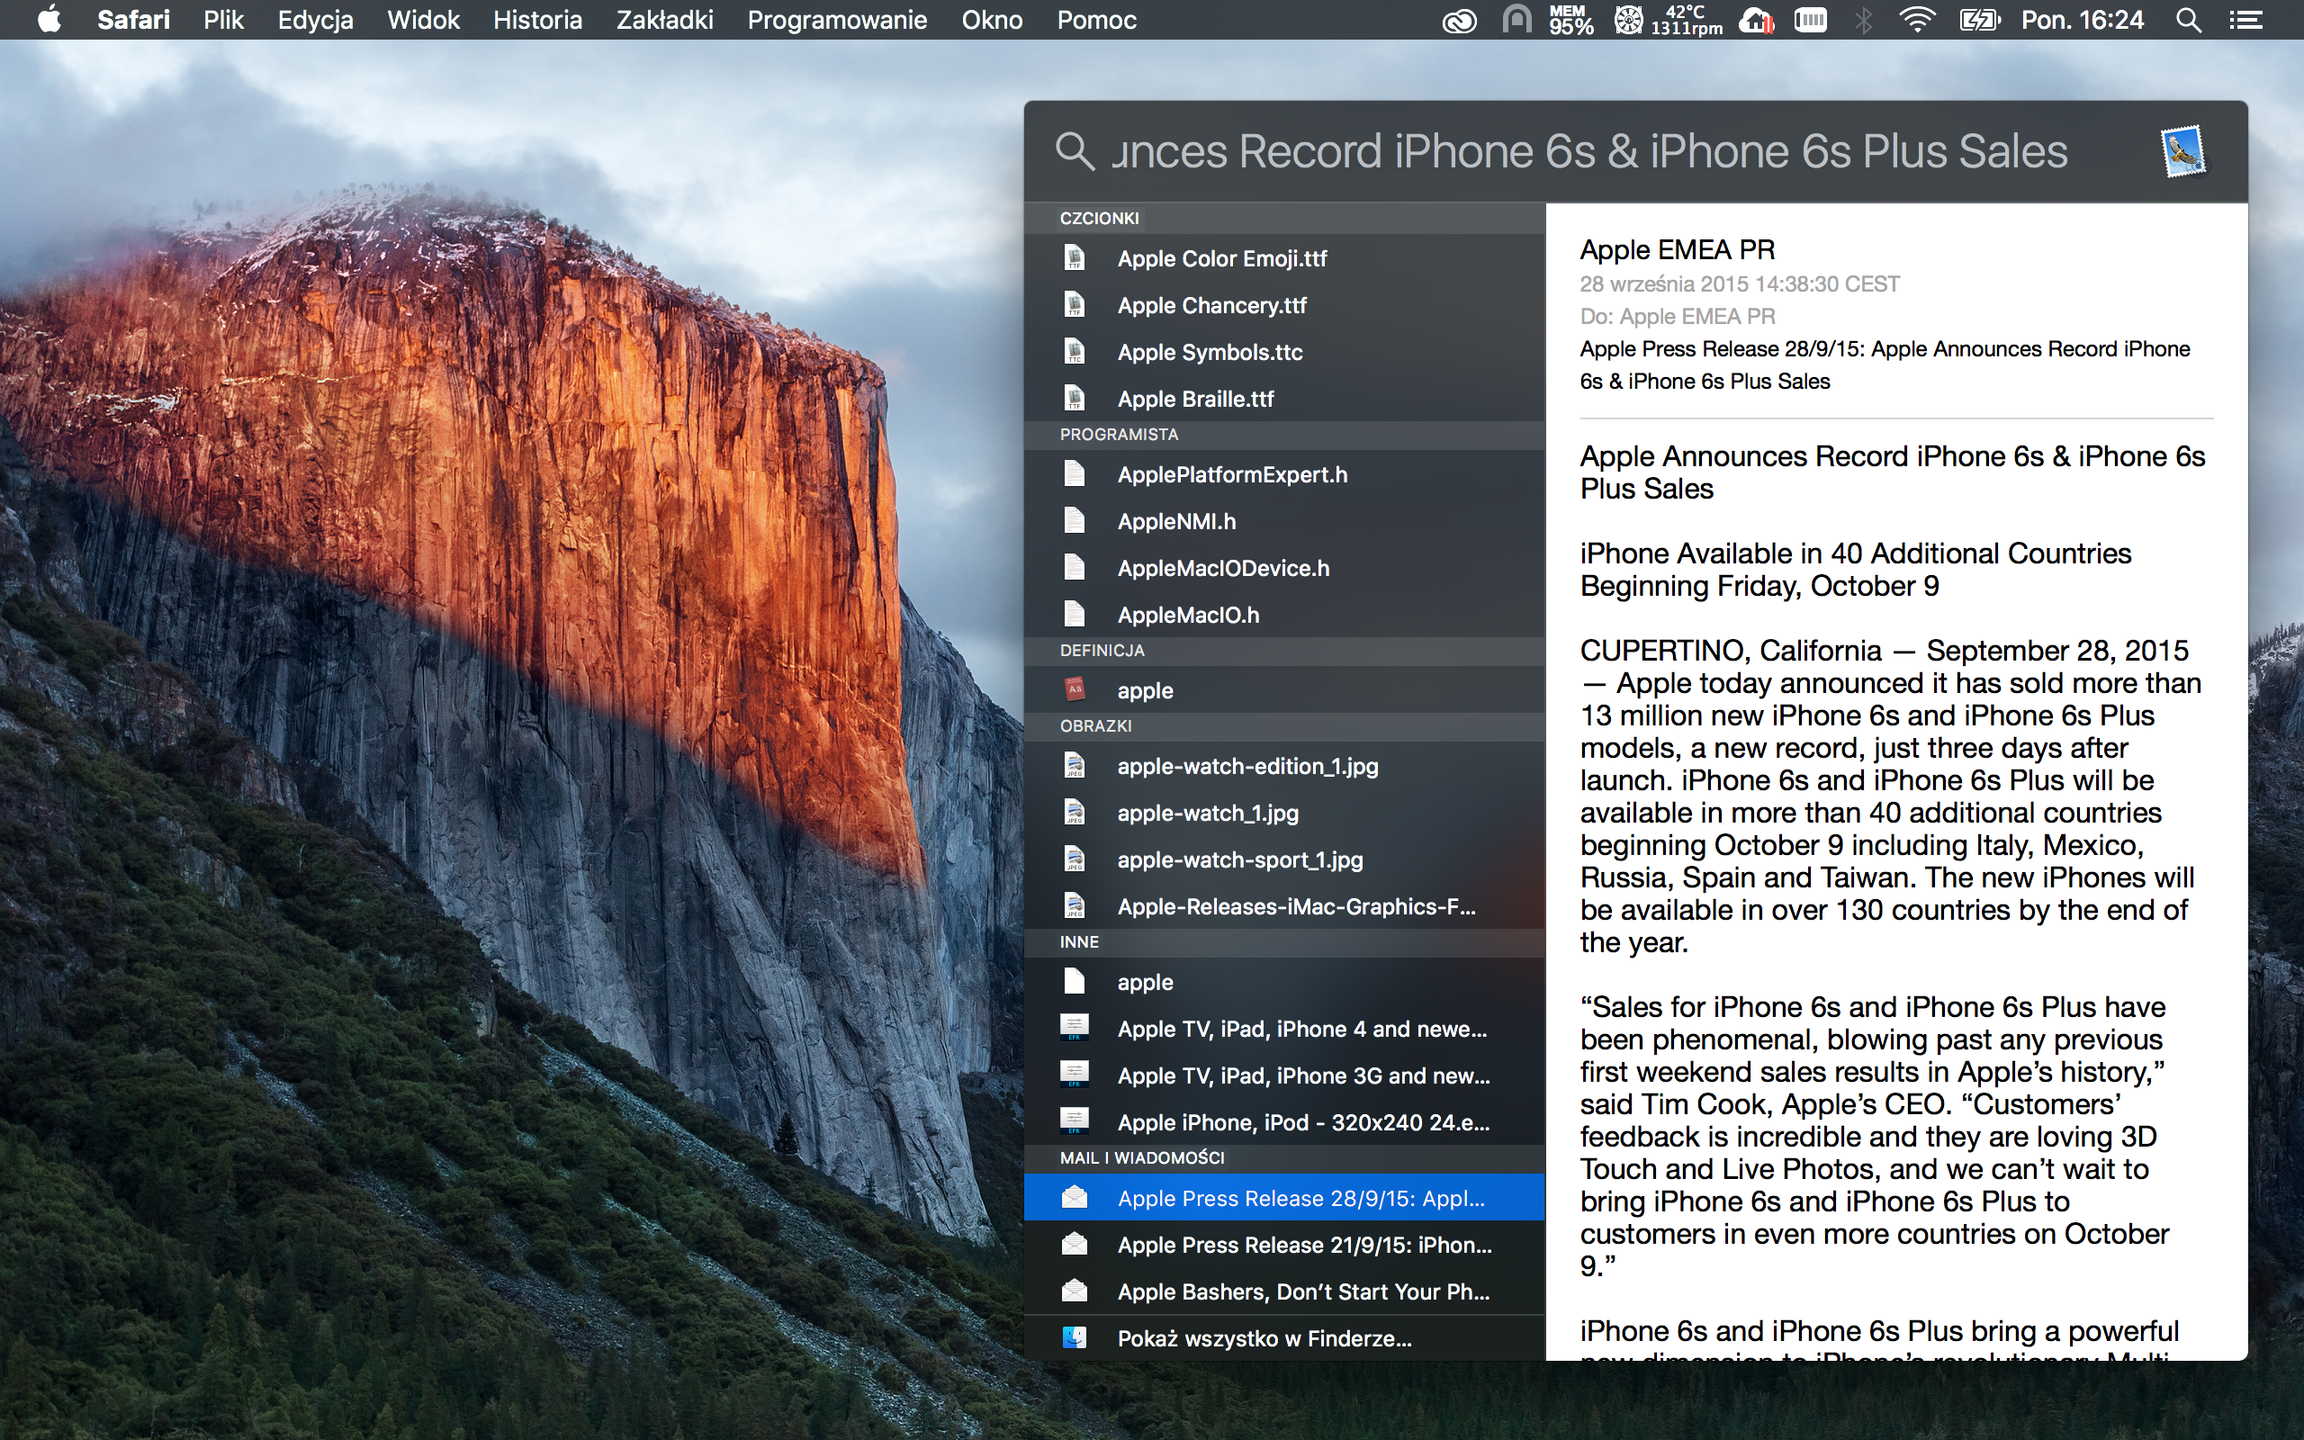Screen dimensions: 2304x1440
Task: Click the clock Pon. 16:24
Action: click(2082, 20)
